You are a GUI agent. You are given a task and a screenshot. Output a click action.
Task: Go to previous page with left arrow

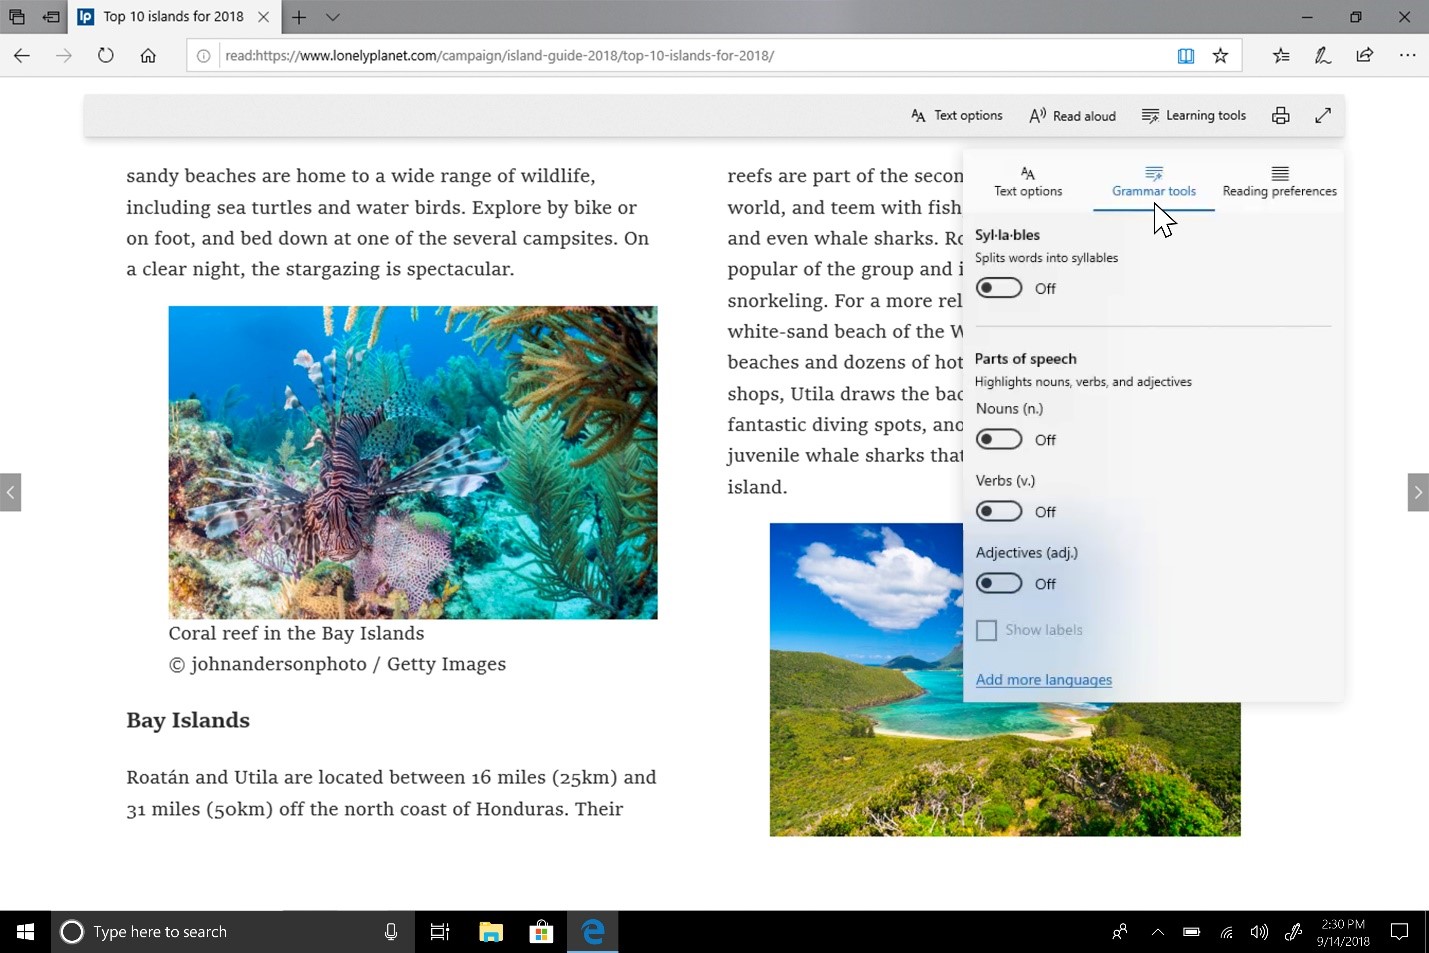[10, 492]
